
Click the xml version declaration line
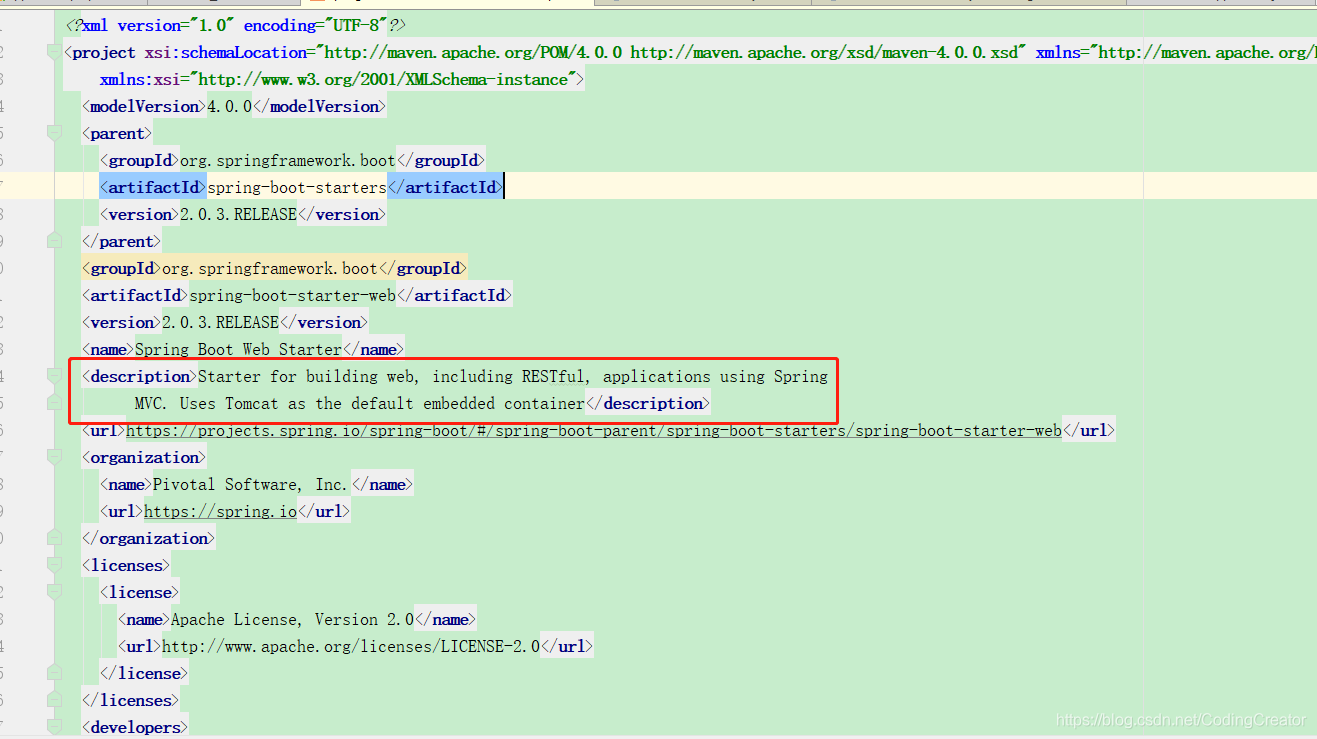point(235,25)
